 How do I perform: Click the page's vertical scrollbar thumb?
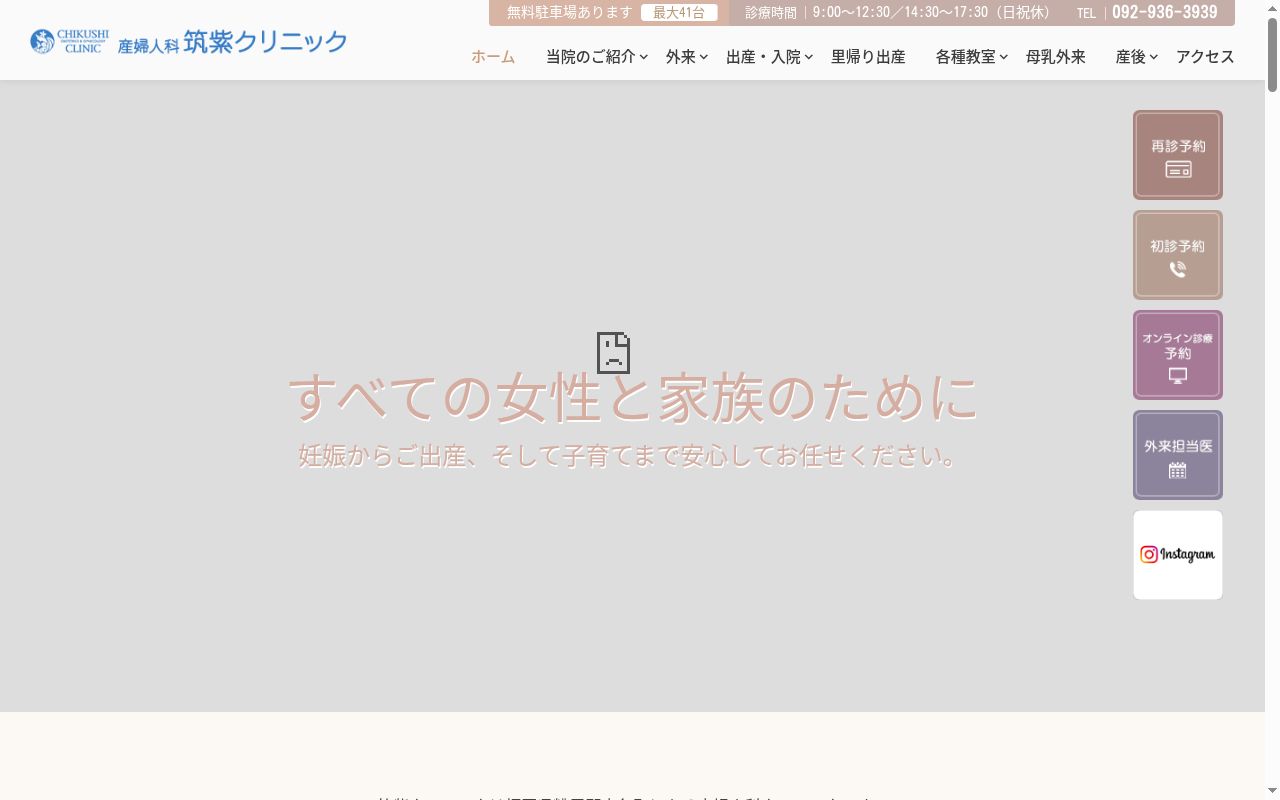1272,56
